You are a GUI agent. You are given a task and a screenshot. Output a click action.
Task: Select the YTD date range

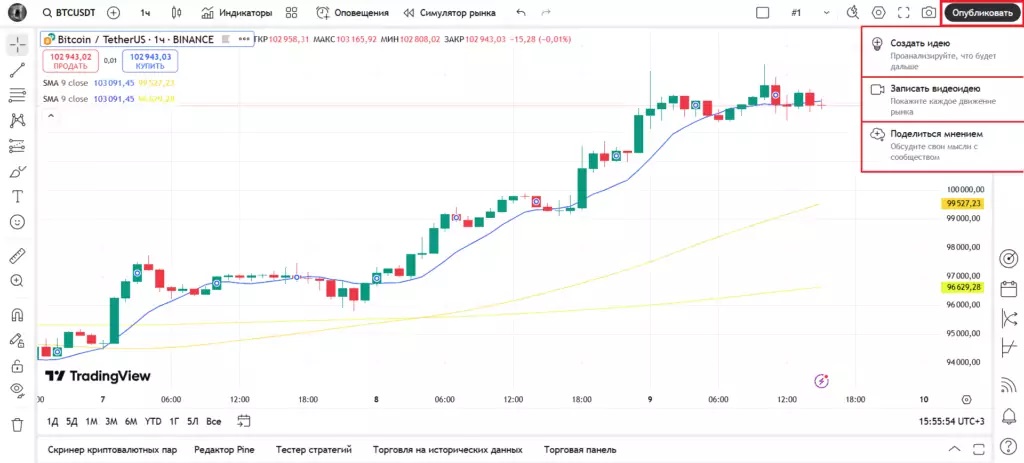pos(153,421)
